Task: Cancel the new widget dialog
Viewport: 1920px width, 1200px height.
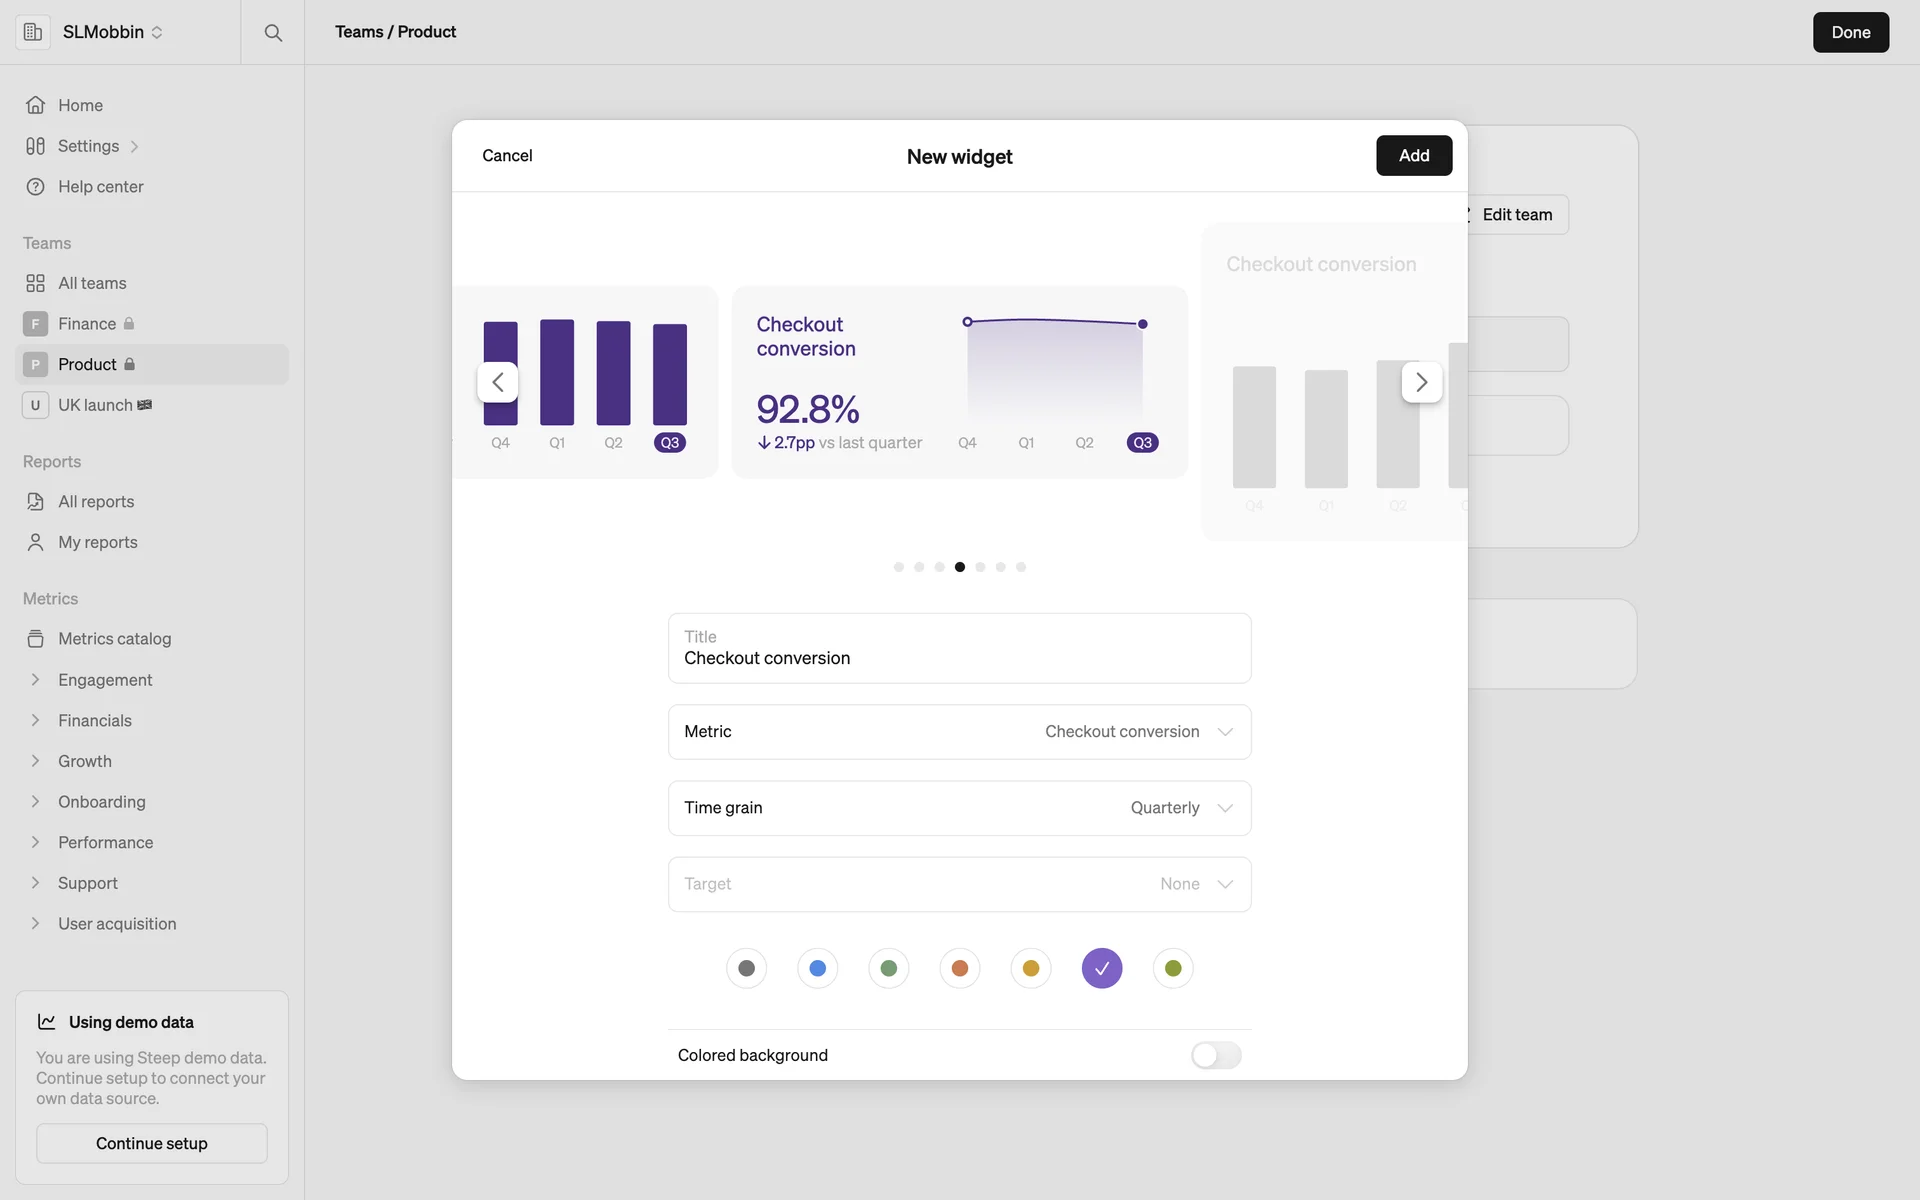Action: pos(507,156)
